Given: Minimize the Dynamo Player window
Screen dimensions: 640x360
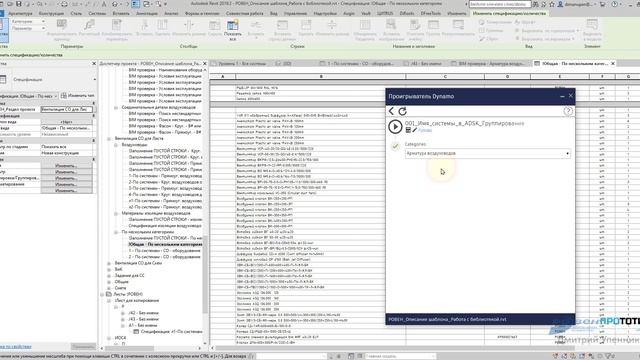Looking at the screenshot, I should pos(562,96).
